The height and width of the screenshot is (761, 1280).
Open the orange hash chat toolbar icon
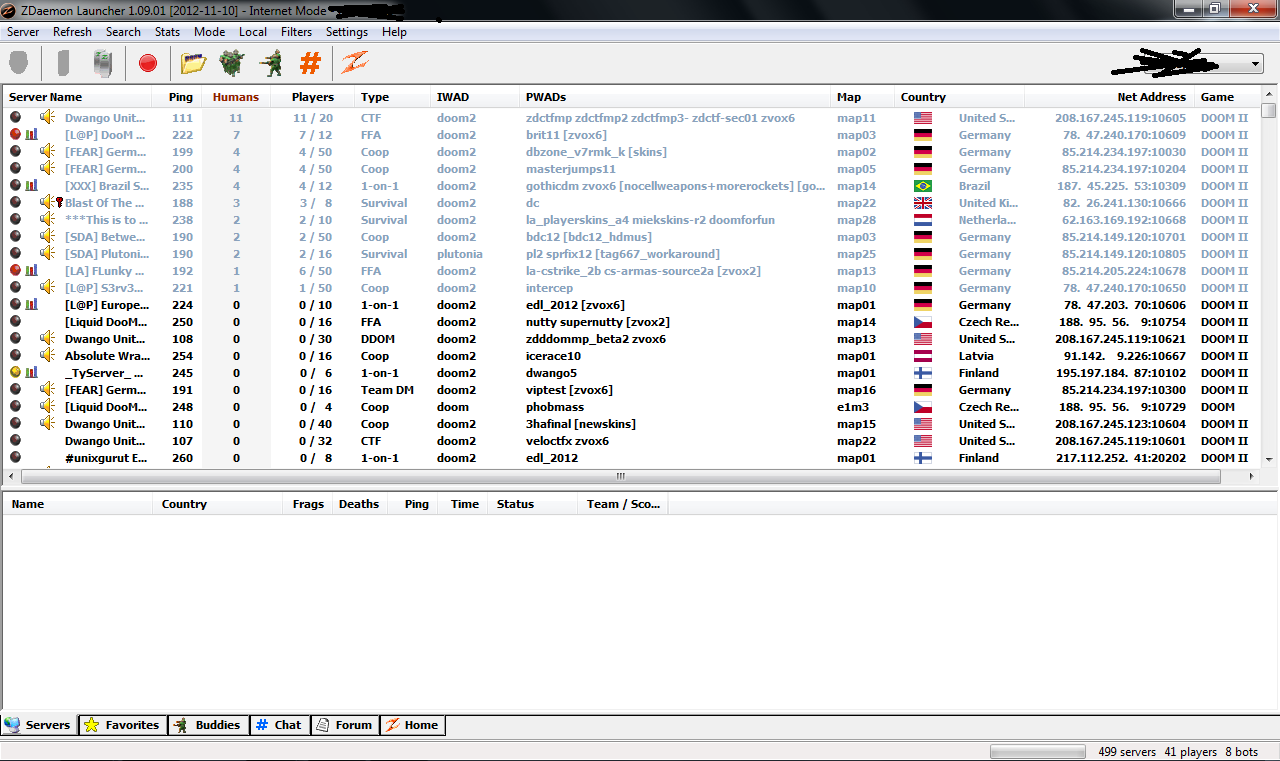310,64
